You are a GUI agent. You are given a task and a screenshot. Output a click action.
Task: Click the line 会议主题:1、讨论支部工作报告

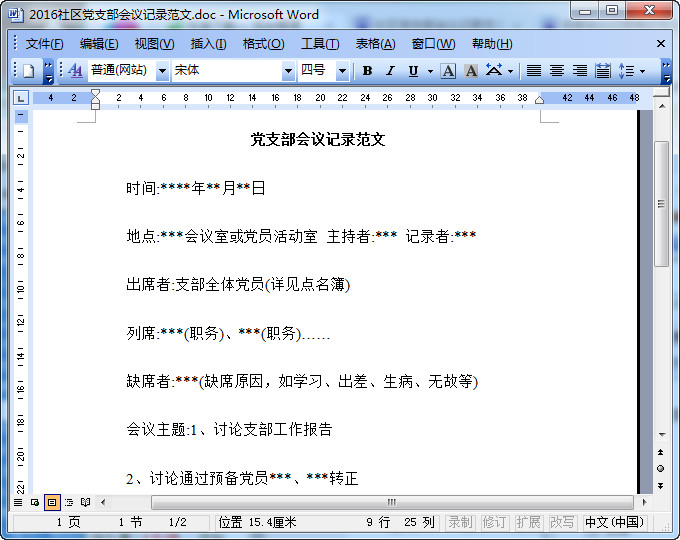pyautogui.click(x=229, y=429)
